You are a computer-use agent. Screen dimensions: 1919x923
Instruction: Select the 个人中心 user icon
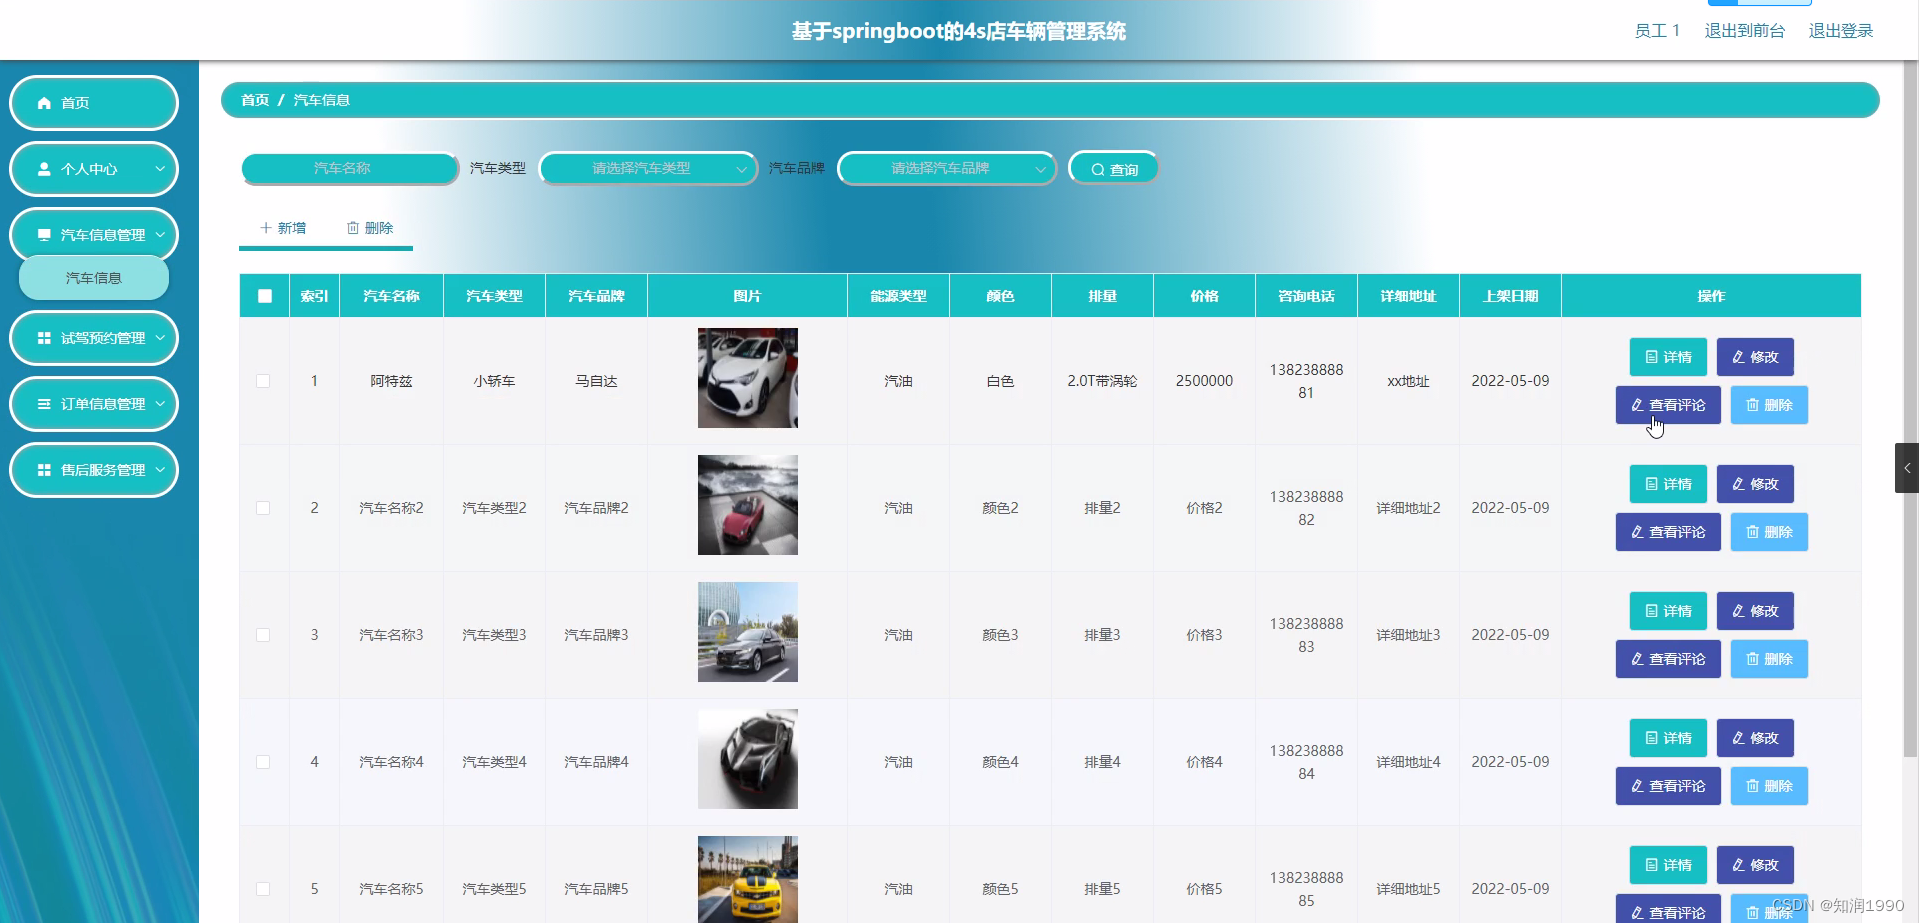[43, 169]
